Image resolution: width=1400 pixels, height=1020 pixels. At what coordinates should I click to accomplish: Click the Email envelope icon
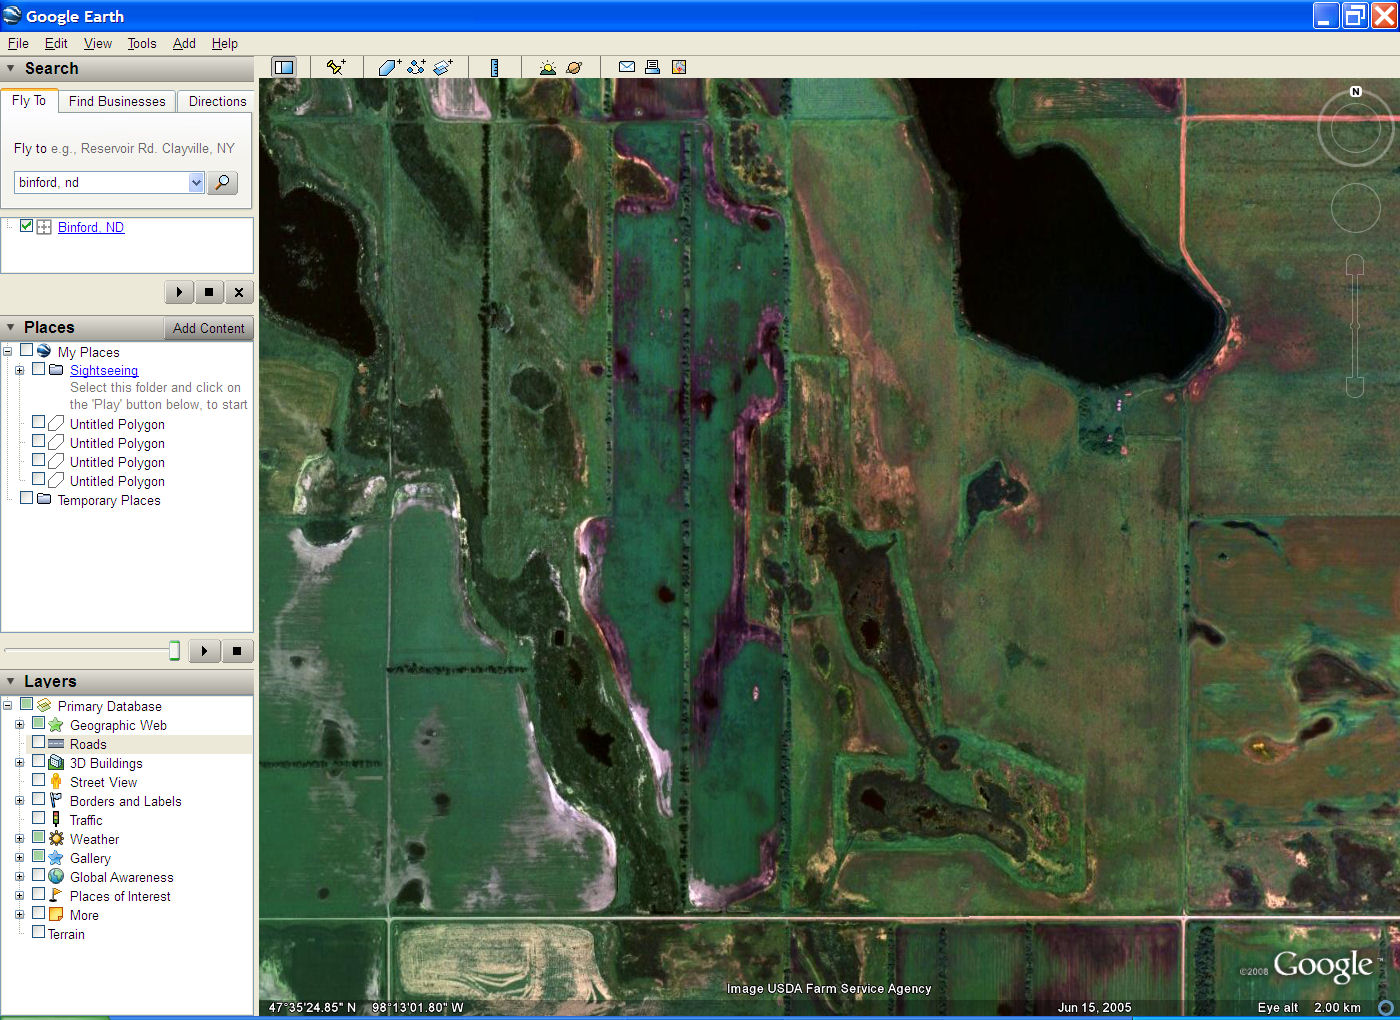pos(627,67)
